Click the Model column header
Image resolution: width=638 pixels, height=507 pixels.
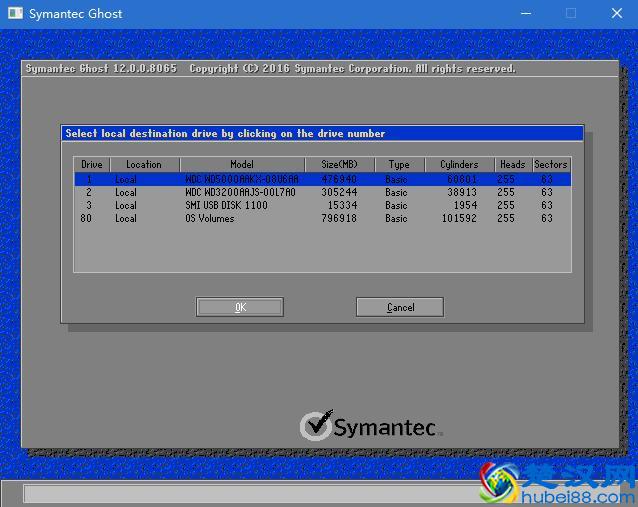point(242,164)
